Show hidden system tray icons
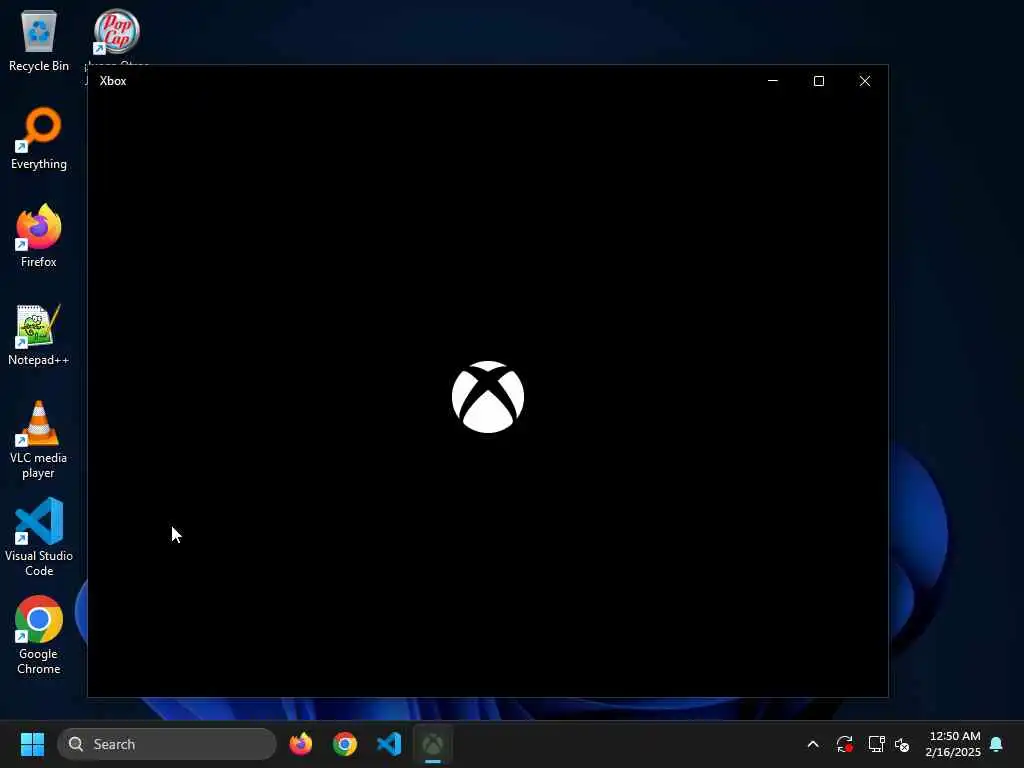Image resolution: width=1024 pixels, height=768 pixels. click(x=813, y=744)
